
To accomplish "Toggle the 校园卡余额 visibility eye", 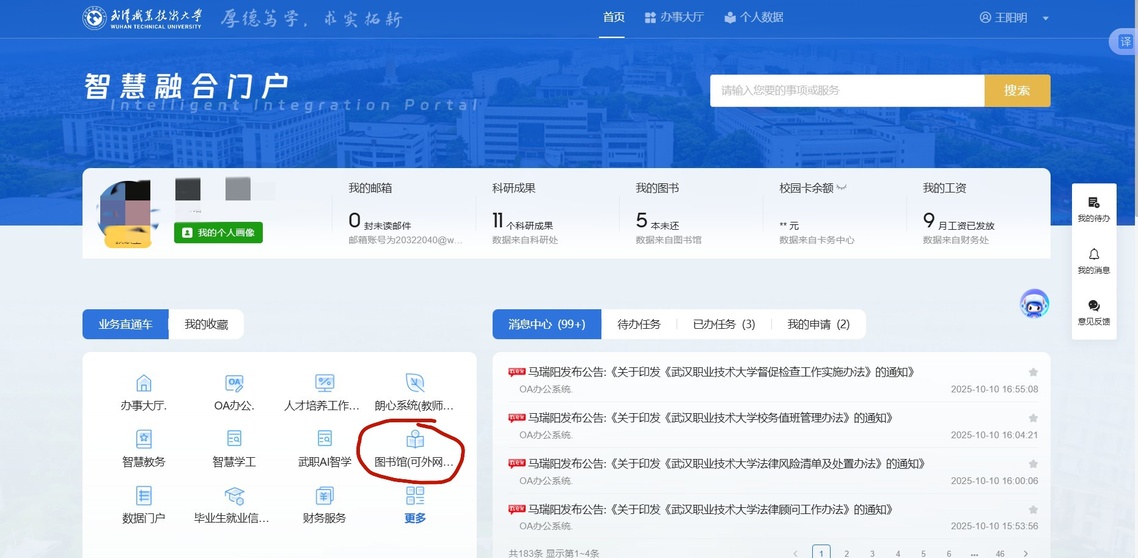I will (x=842, y=188).
